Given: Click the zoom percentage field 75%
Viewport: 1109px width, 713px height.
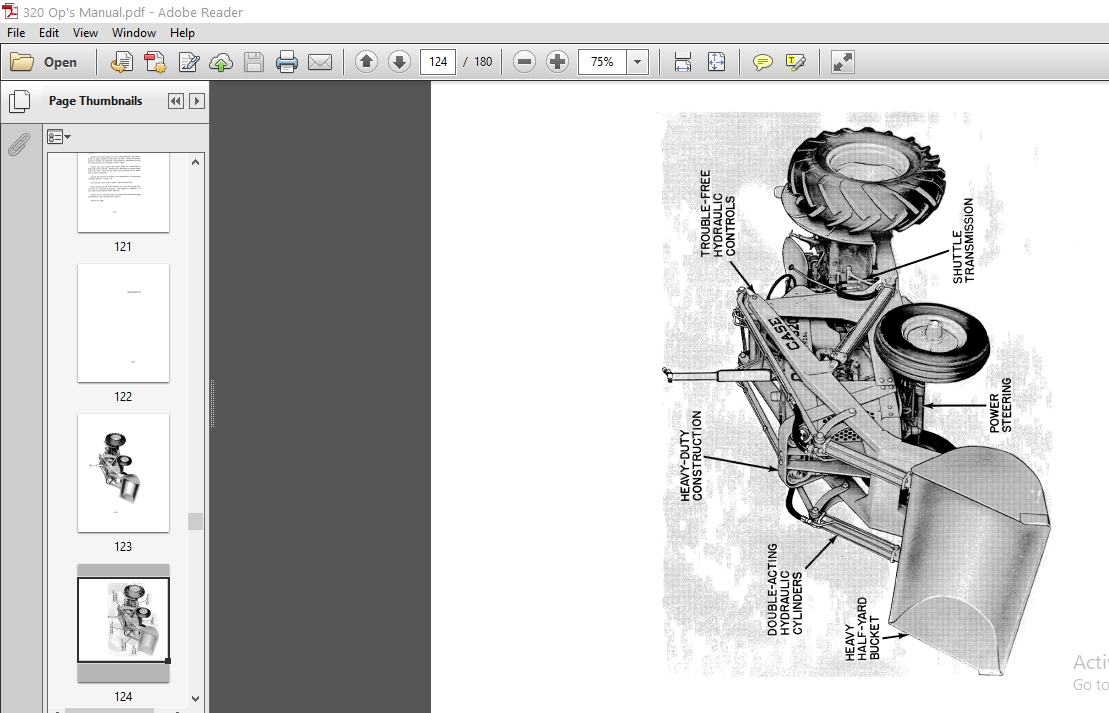Looking at the screenshot, I should 603,62.
